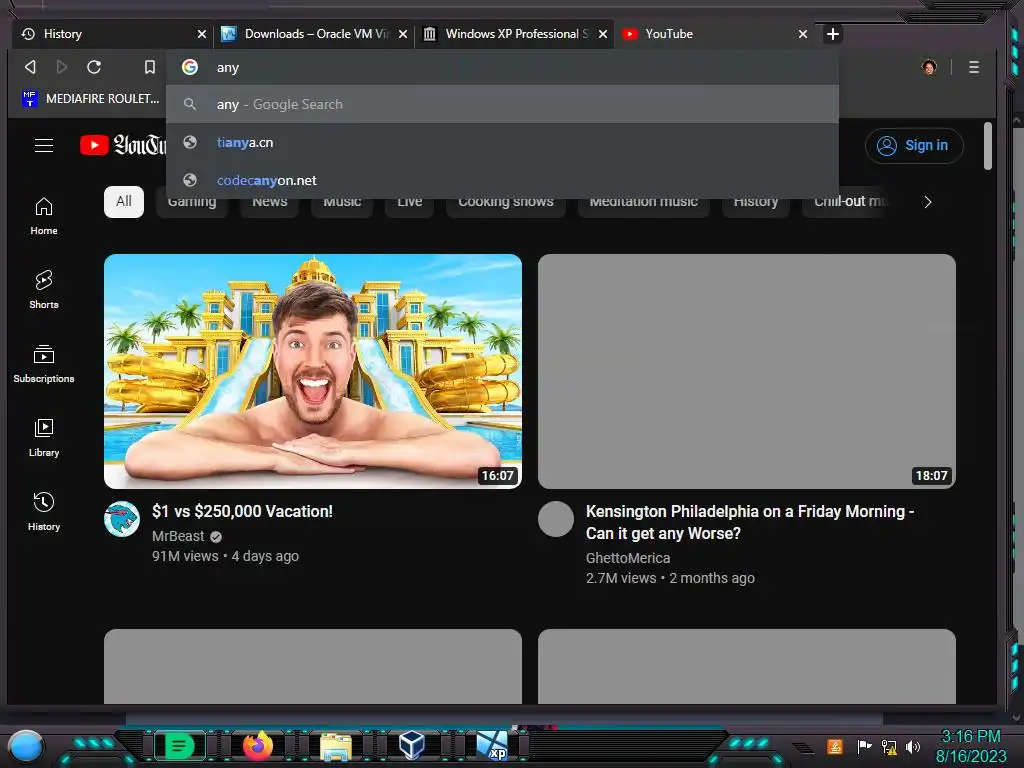Click the '$1 vs $250,000 Vacation!' title
The width and height of the screenshot is (1024, 768).
(x=242, y=511)
